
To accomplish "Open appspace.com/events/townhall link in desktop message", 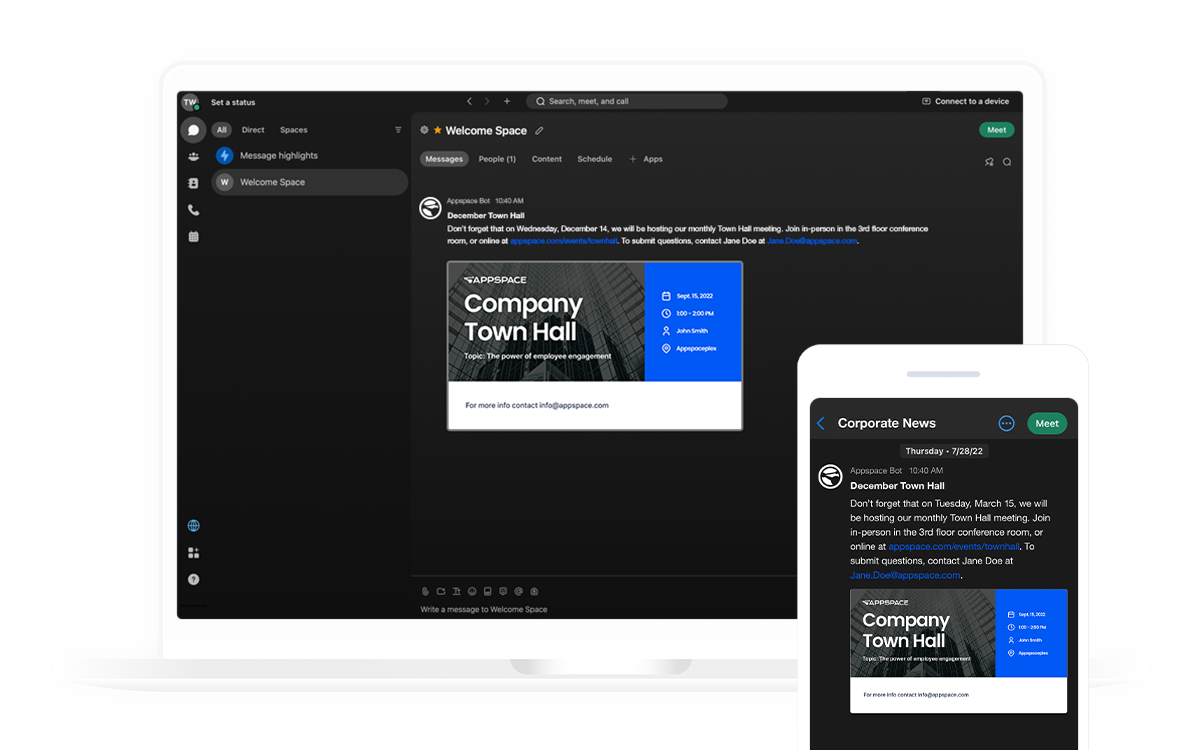I will (x=564, y=241).
